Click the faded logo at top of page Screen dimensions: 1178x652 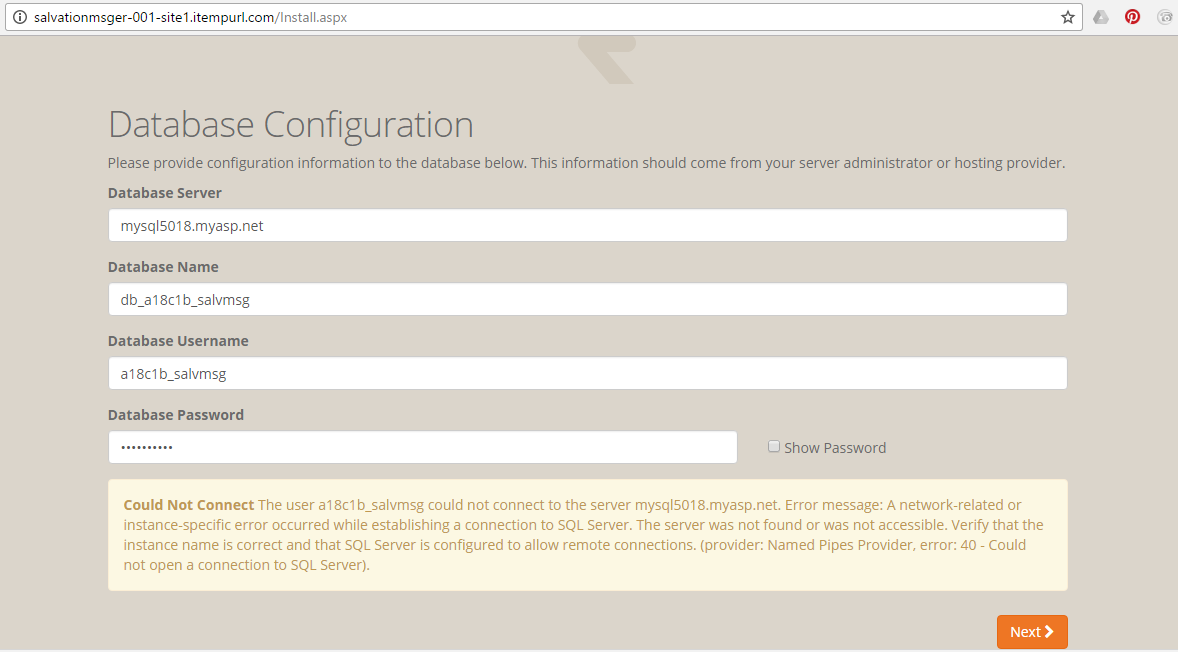[x=606, y=60]
